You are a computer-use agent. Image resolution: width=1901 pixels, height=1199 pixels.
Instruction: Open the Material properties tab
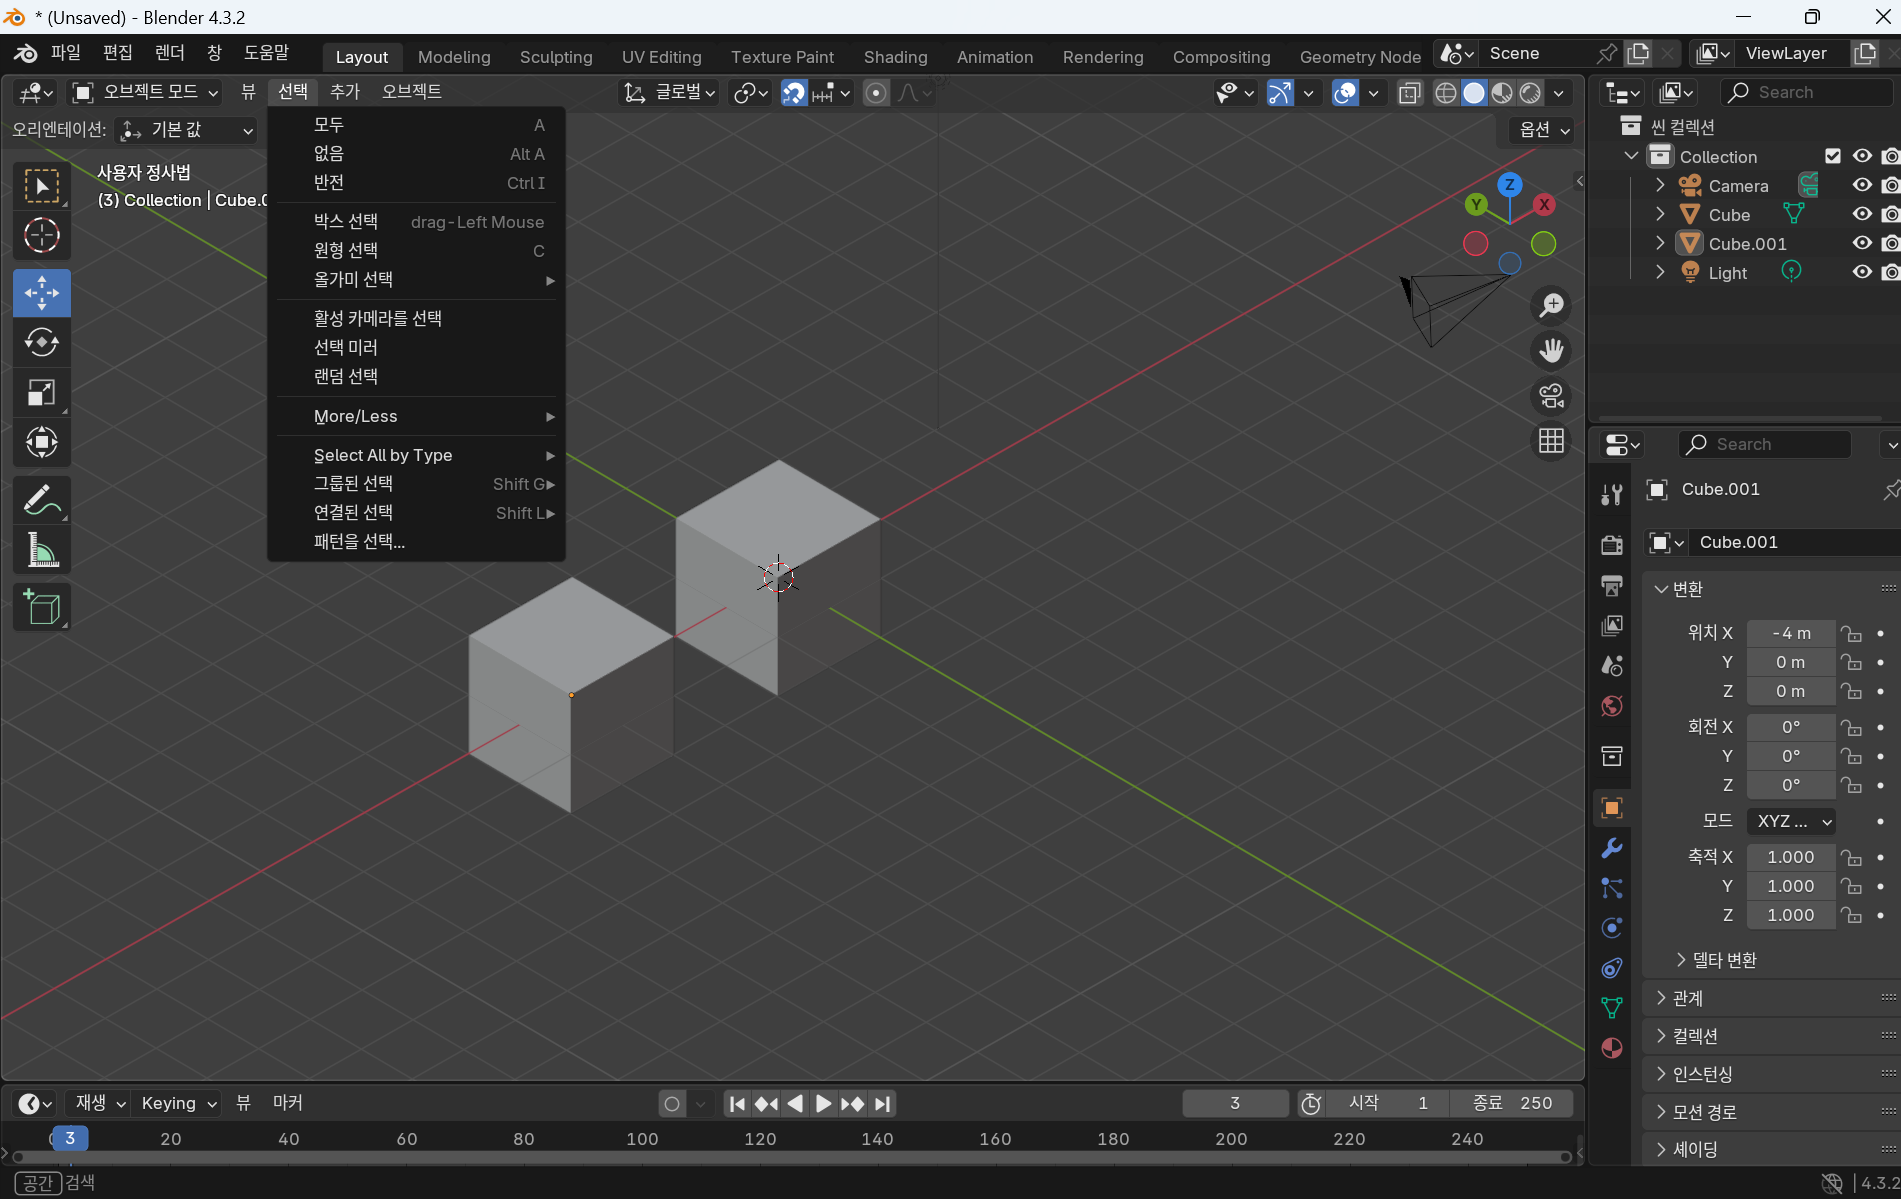(x=1611, y=1048)
